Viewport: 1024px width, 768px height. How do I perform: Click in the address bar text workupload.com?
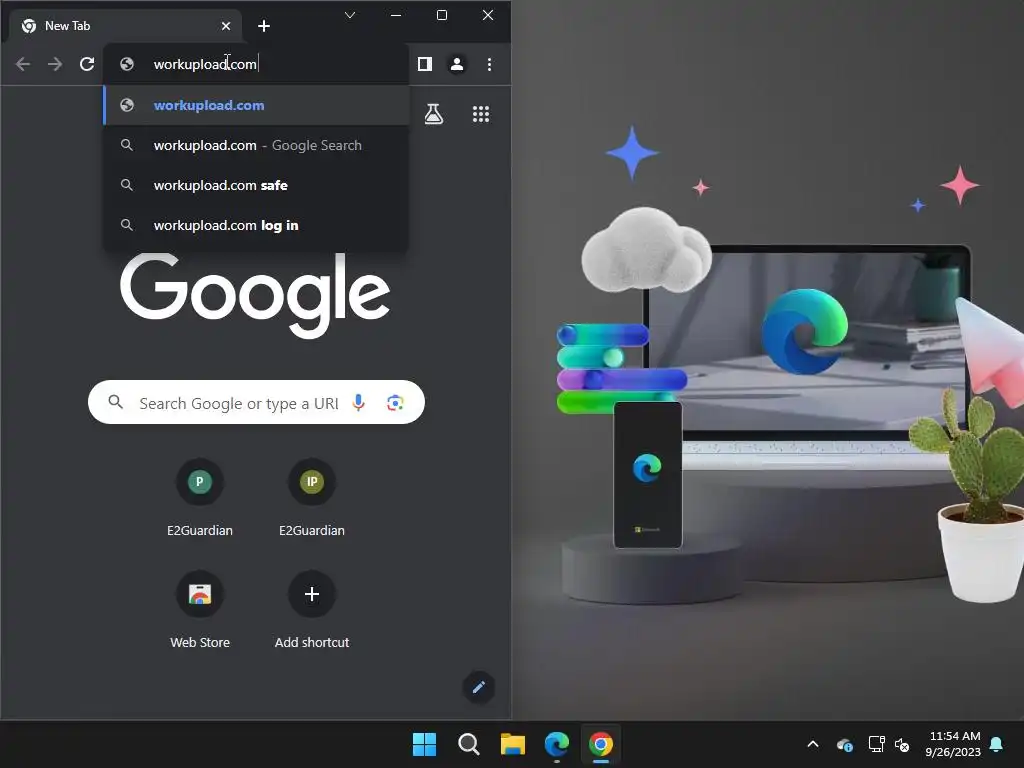pos(205,64)
